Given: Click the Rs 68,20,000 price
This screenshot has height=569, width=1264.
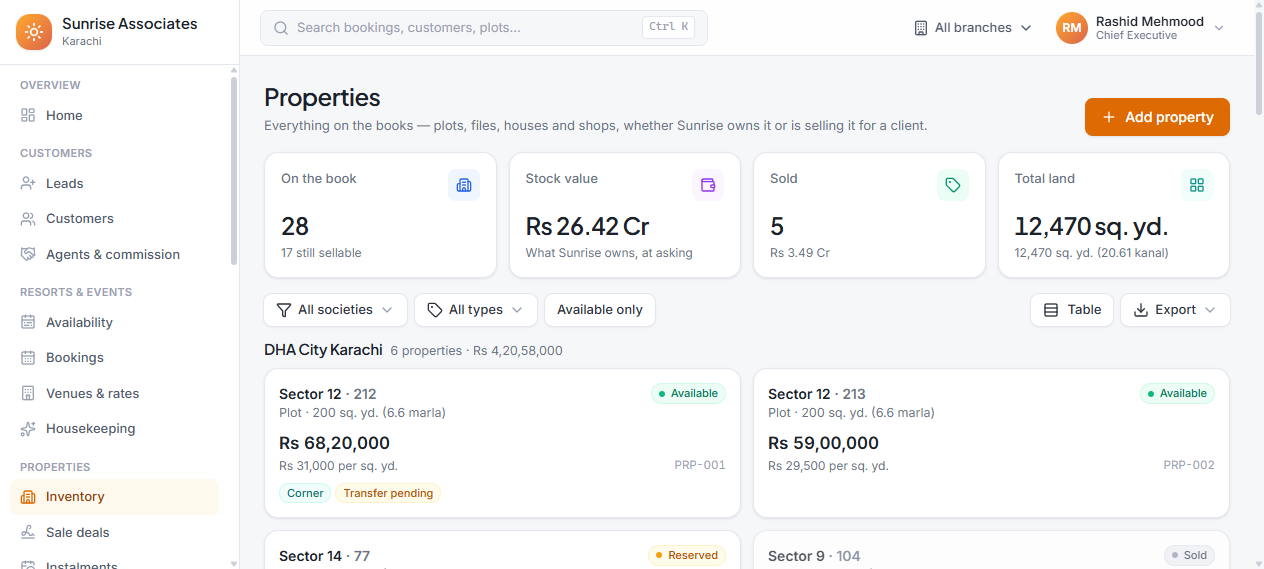Looking at the screenshot, I should pos(334,443).
